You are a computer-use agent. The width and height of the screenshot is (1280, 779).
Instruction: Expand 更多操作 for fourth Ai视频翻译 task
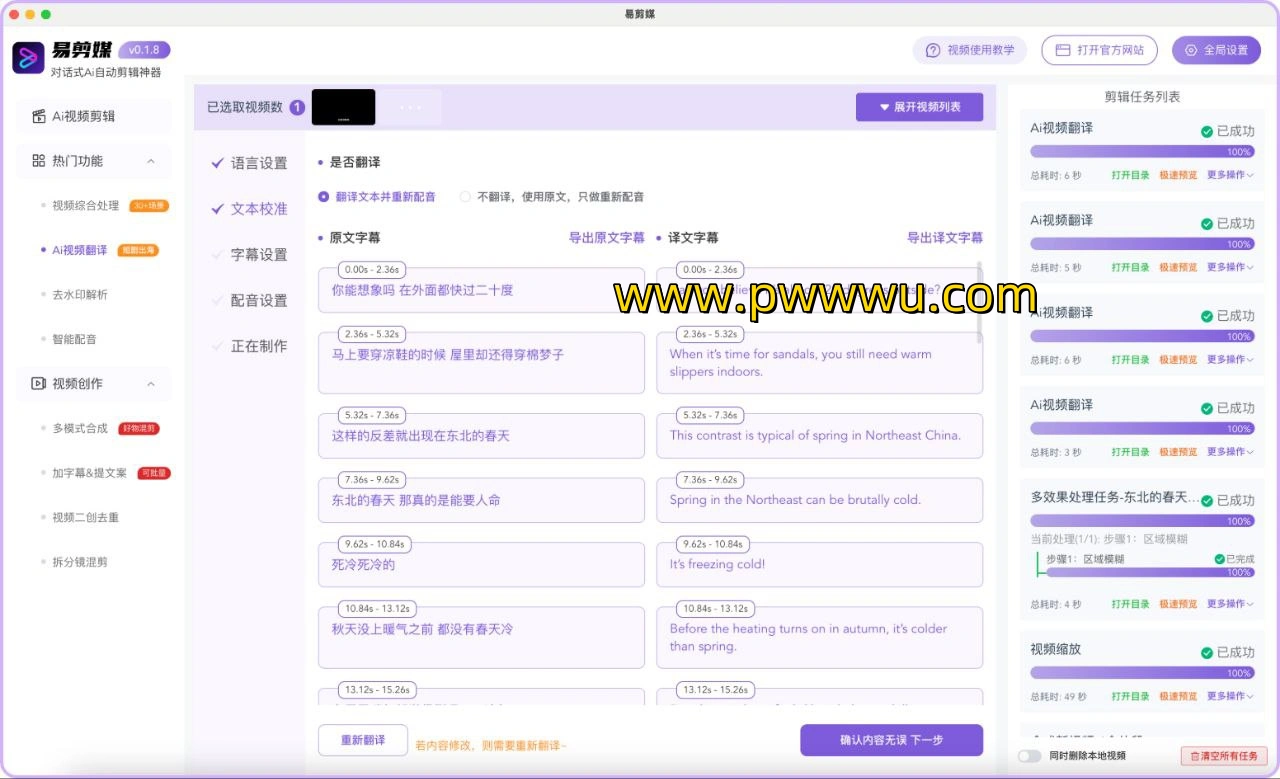(1230, 452)
